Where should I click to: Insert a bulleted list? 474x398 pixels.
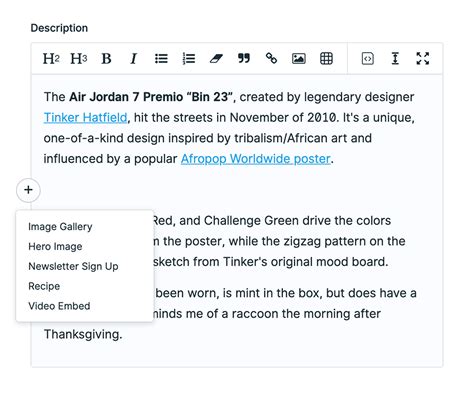pyautogui.click(x=161, y=59)
